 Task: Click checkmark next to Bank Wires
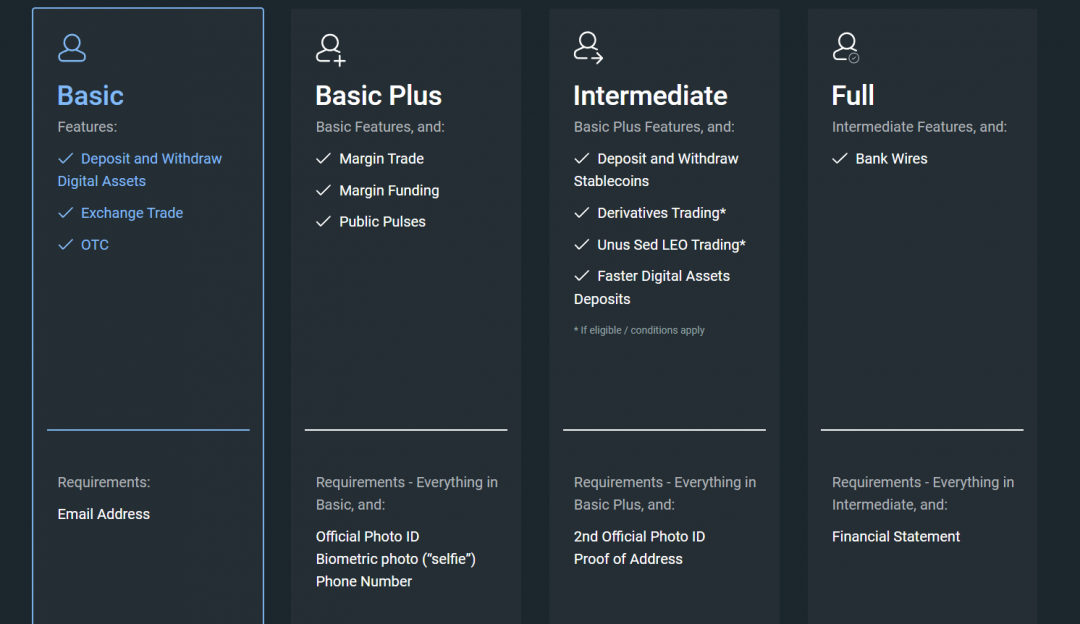(840, 159)
